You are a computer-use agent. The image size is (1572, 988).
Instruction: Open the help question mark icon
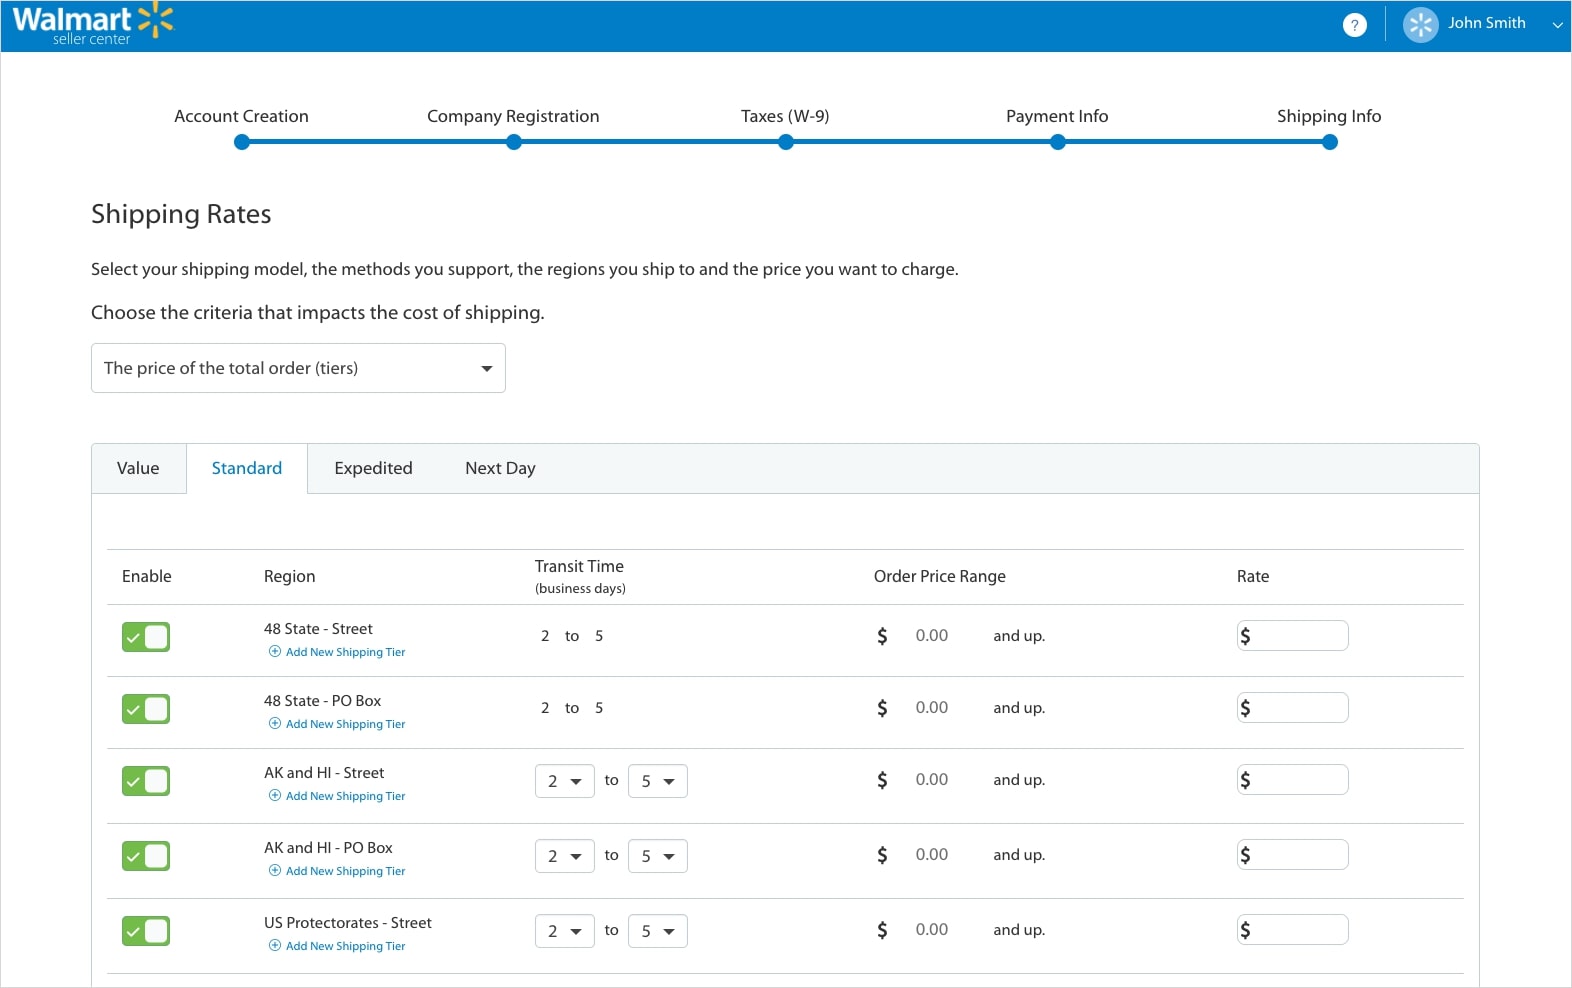[1354, 25]
